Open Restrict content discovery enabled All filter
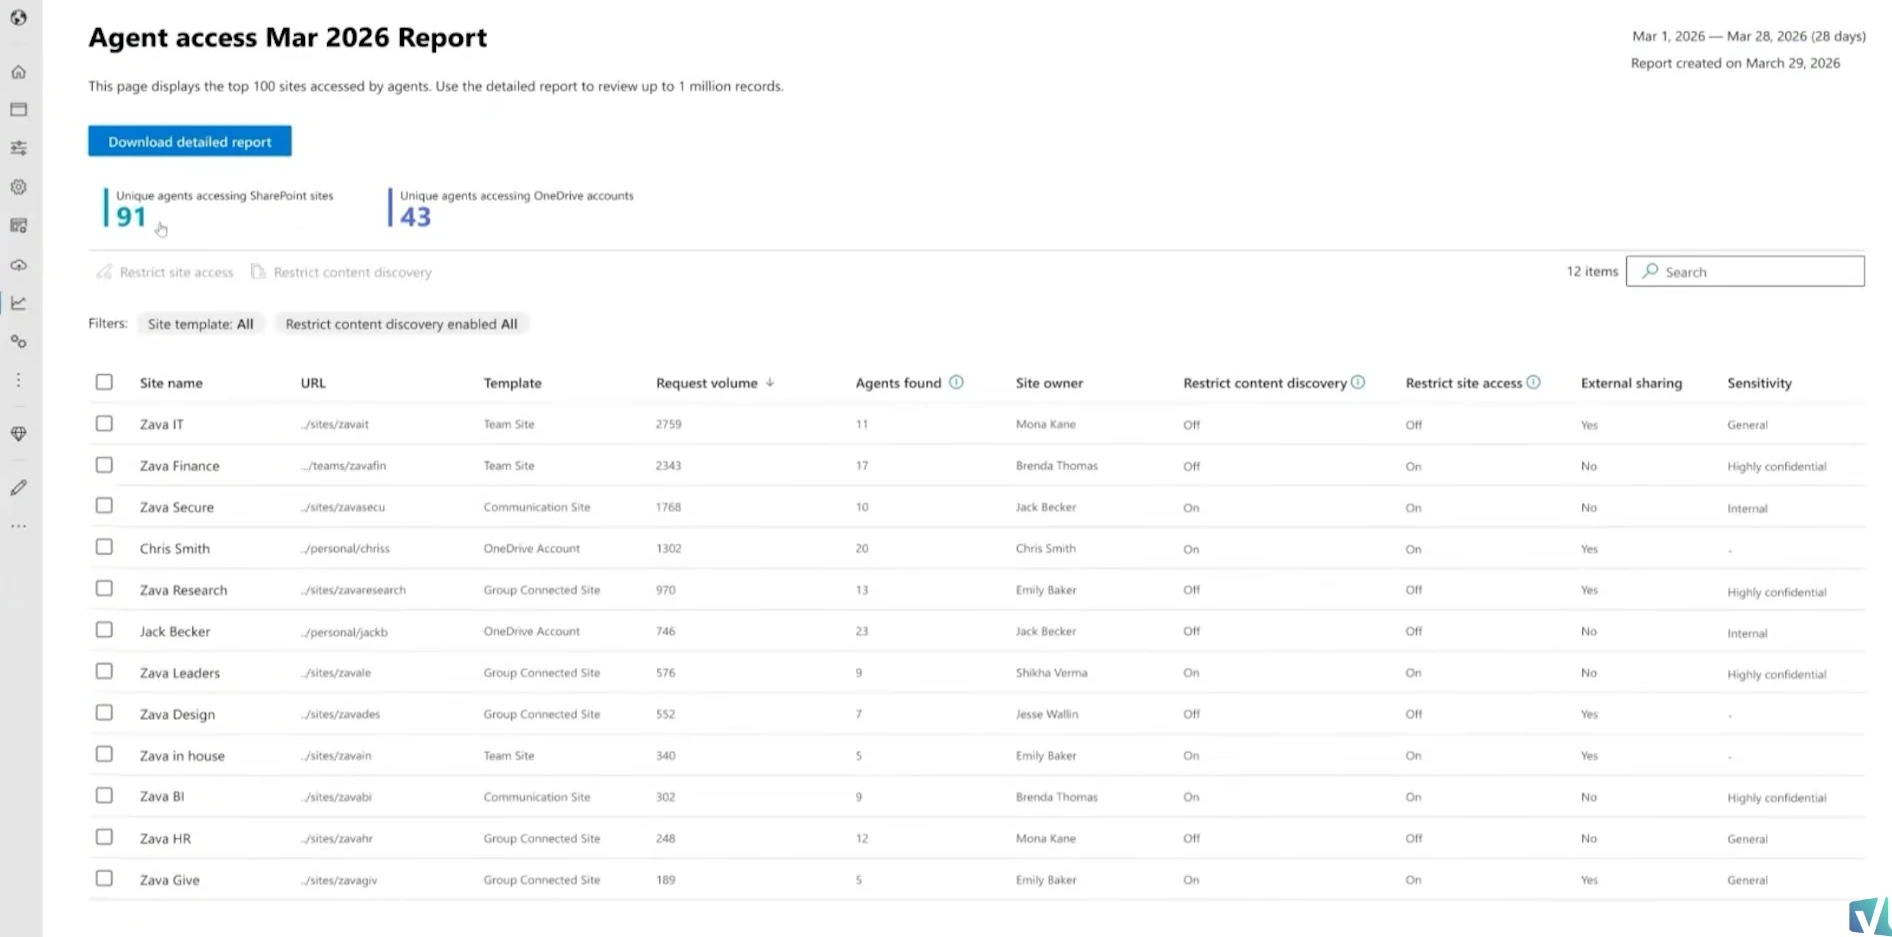 [x=401, y=324]
